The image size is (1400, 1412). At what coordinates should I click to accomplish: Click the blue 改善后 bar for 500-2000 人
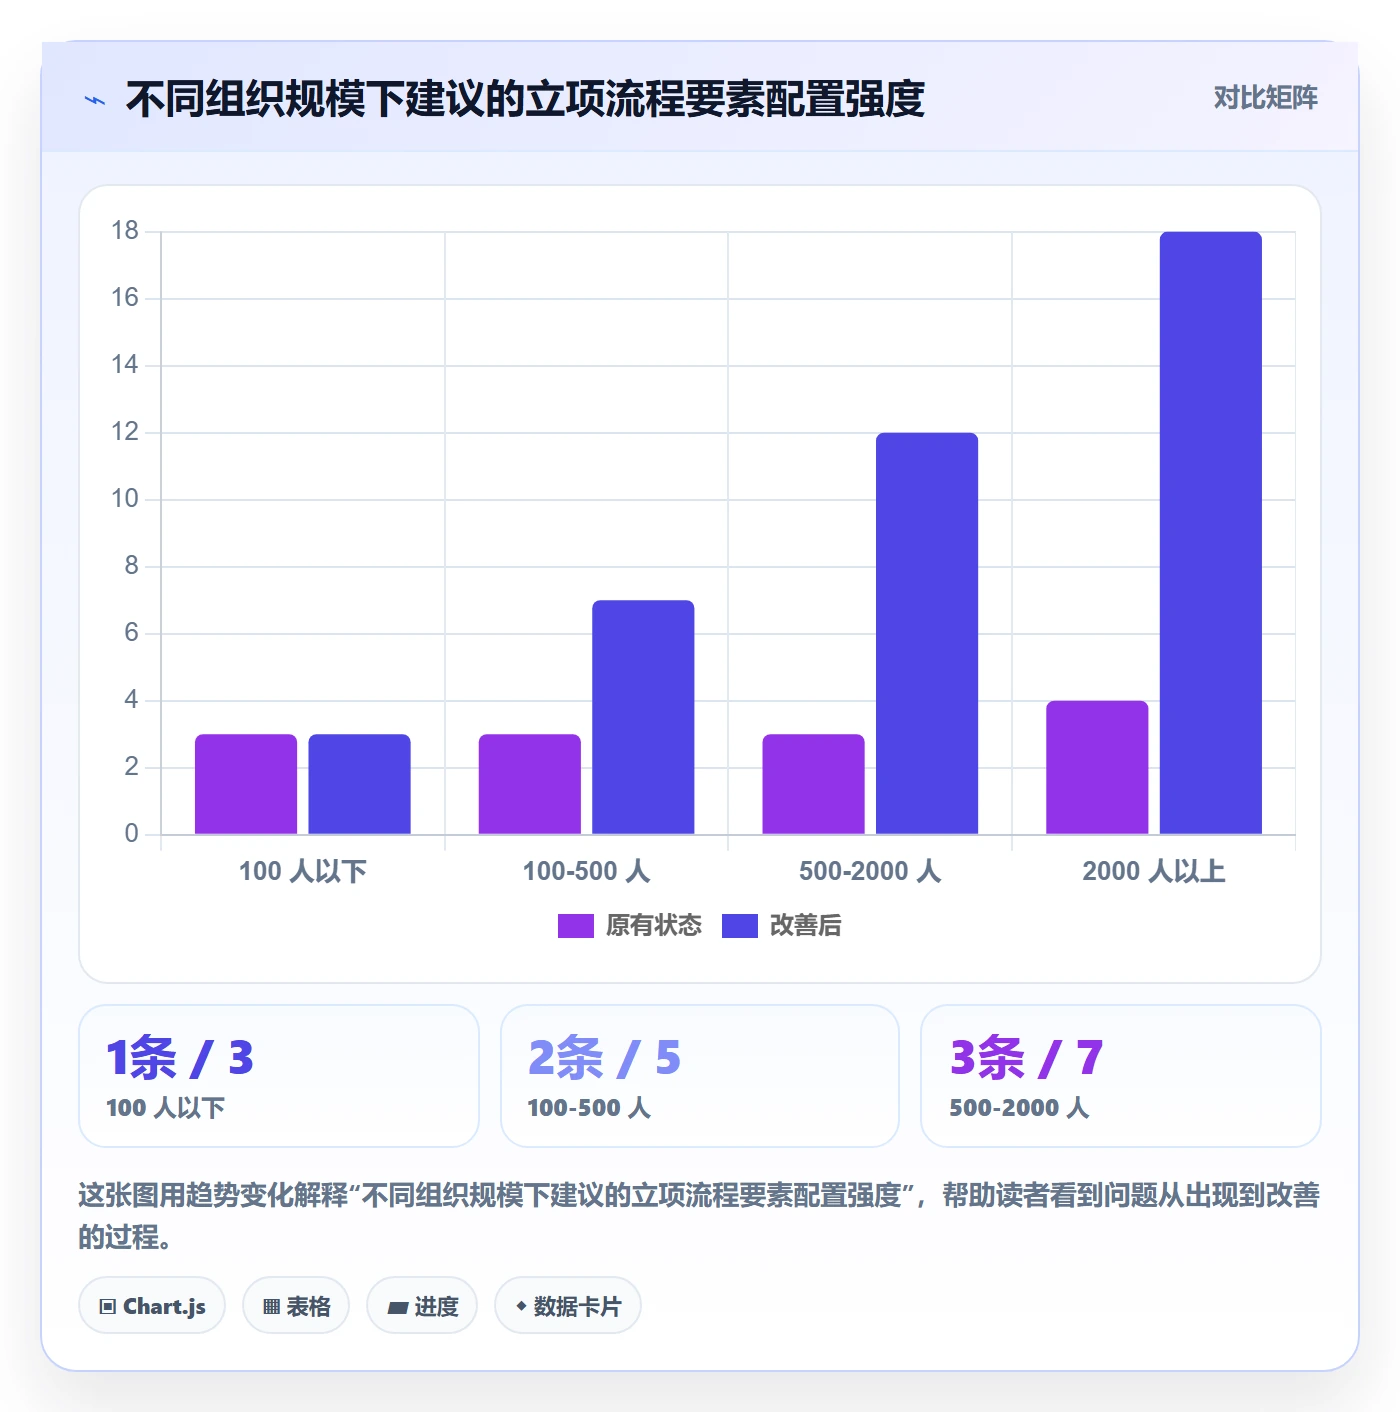[x=927, y=633]
